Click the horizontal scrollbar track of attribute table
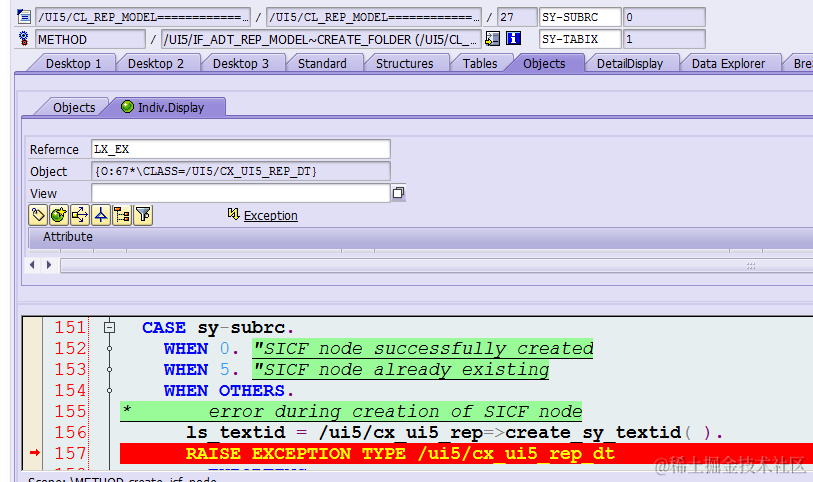The height and width of the screenshot is (482, 813). point(436,265)
